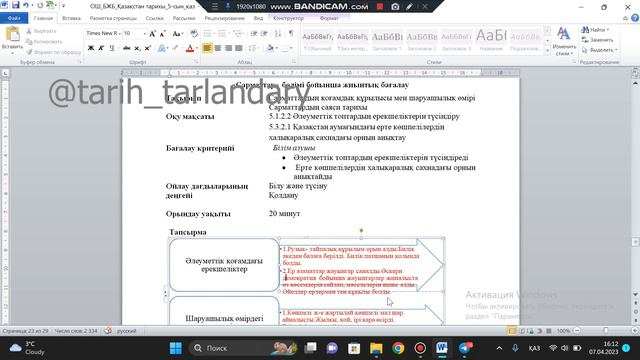This screenshot has width=640, height=360.
Task: Select the Әлеуметтік қоғамдағы ерекшеліктер shape
Action: (224, 265)
